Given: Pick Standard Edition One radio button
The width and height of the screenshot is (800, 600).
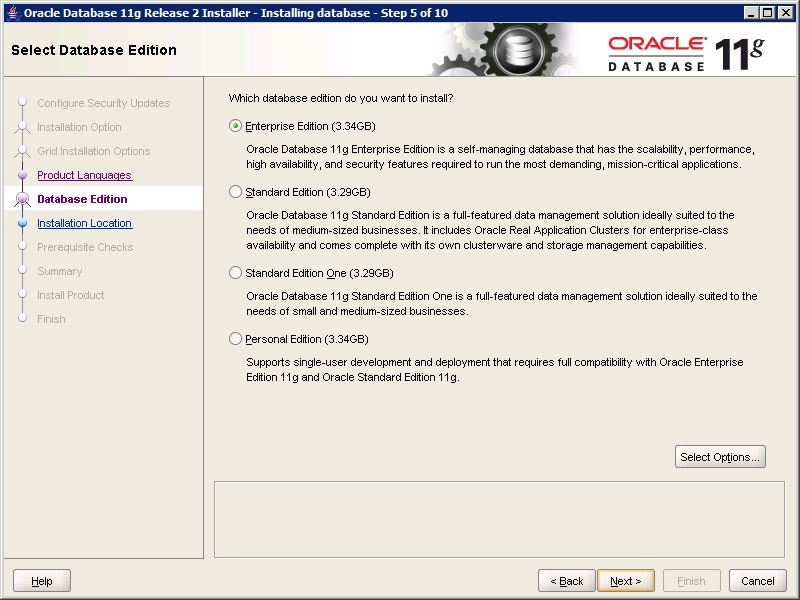Looking at the screenshot, I should tap(235, 273).
